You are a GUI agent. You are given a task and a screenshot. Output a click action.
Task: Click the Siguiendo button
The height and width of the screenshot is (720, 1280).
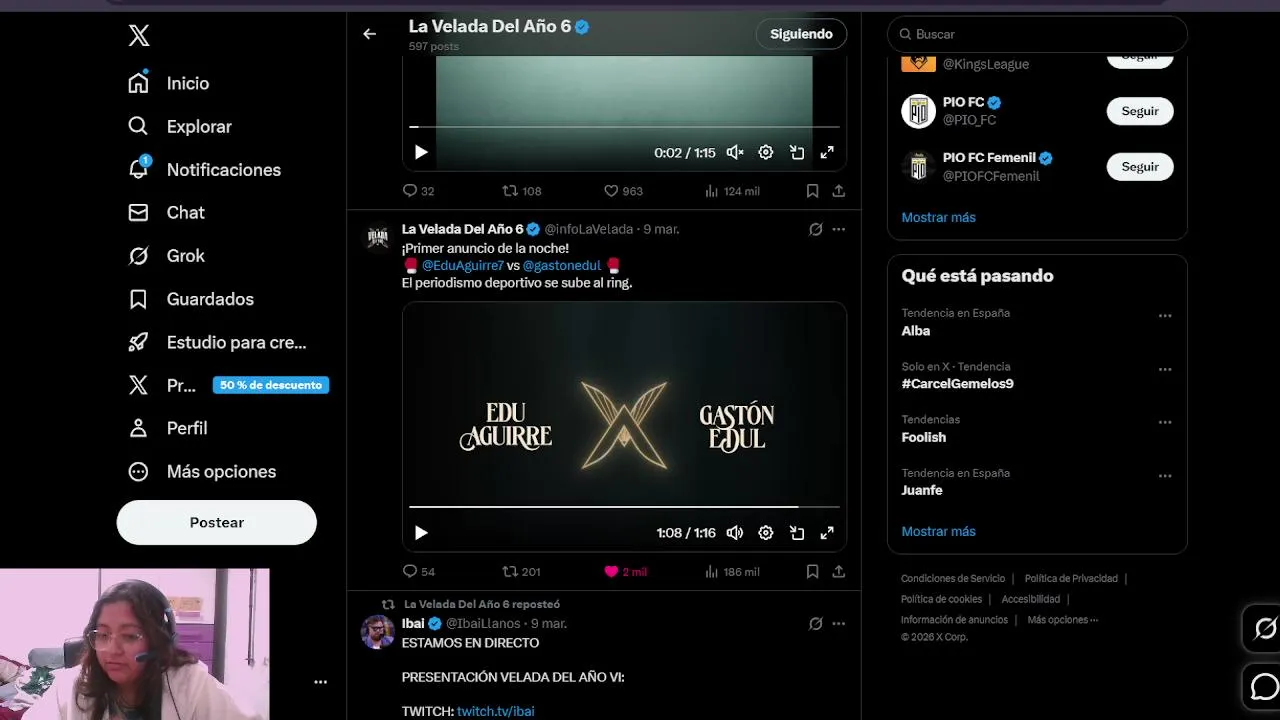801,34
